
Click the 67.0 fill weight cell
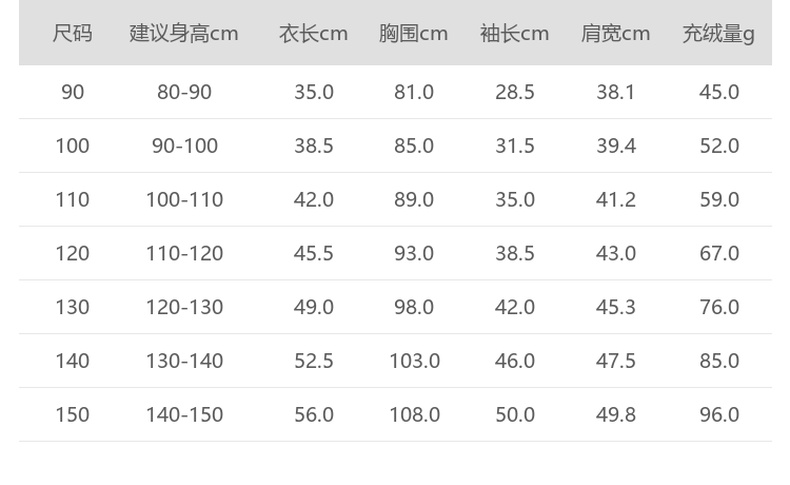719,253
